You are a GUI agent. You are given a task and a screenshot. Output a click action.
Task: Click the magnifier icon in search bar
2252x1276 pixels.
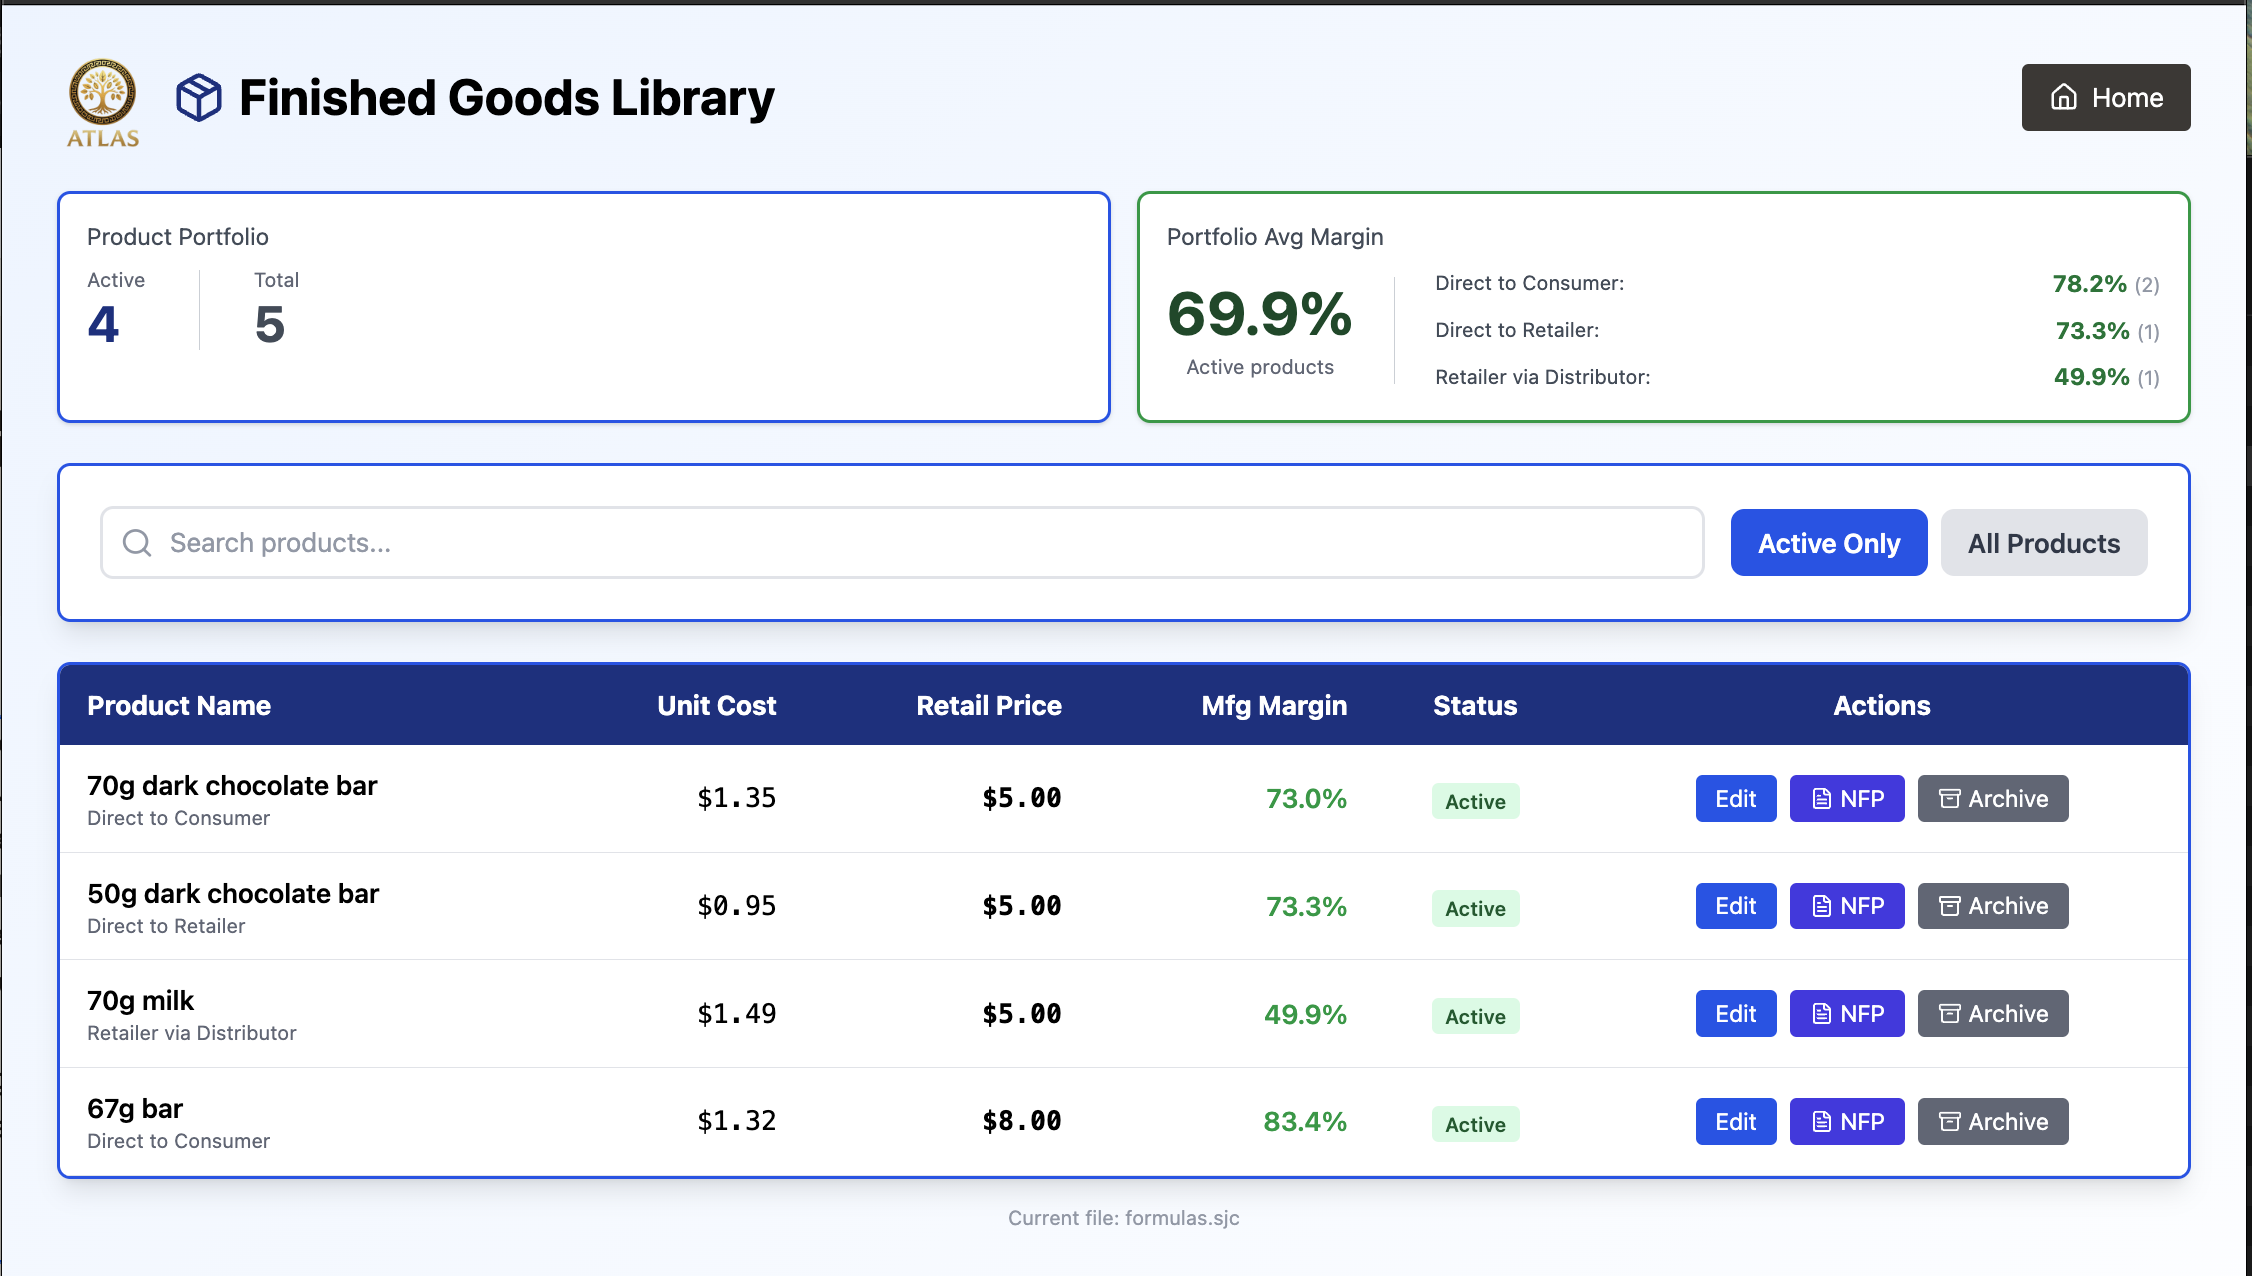point(137,543)
